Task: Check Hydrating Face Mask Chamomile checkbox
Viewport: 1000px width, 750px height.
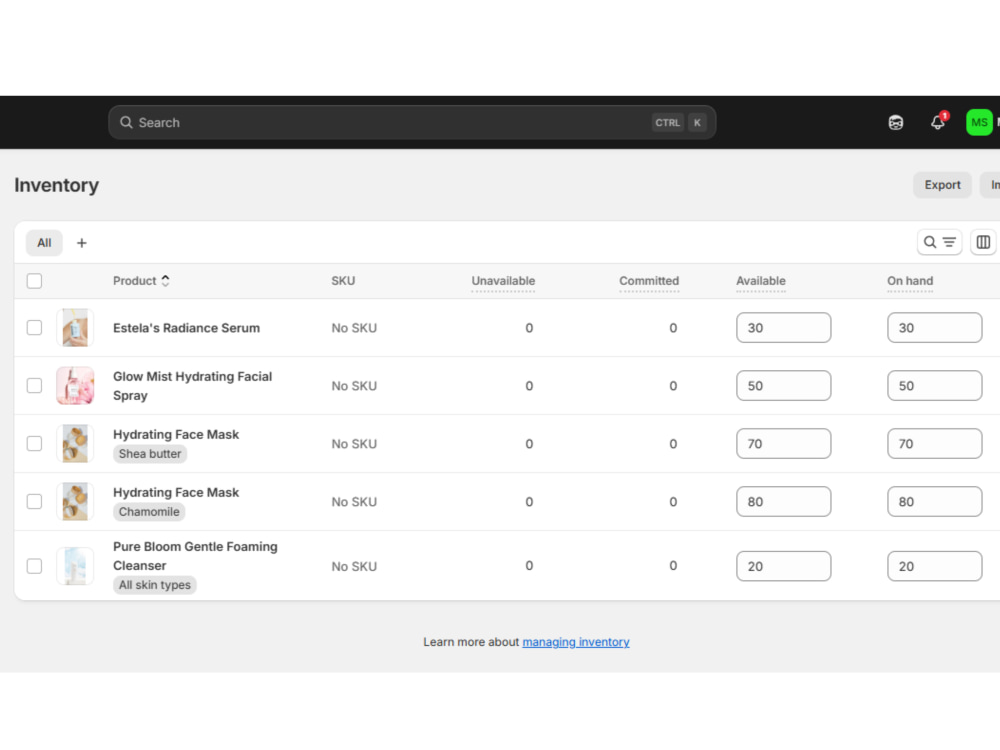Action: [34, 502]
